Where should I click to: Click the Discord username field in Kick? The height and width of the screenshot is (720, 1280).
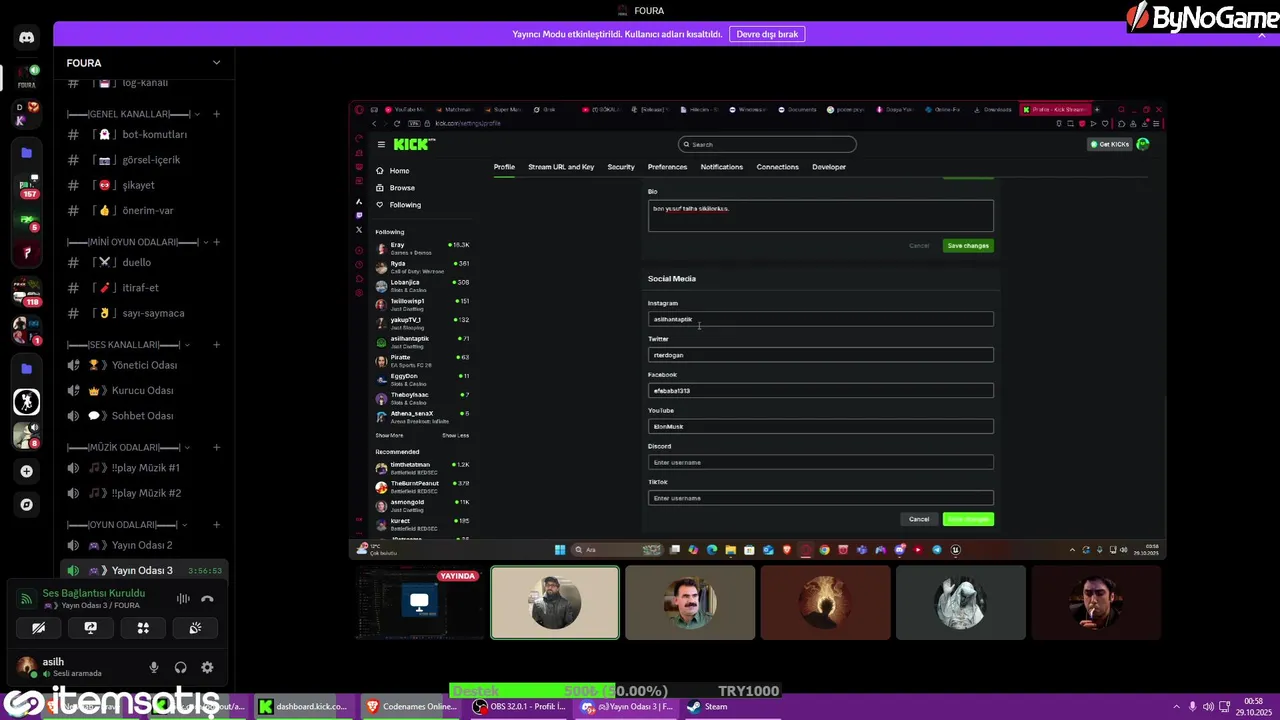coord(821,462)
